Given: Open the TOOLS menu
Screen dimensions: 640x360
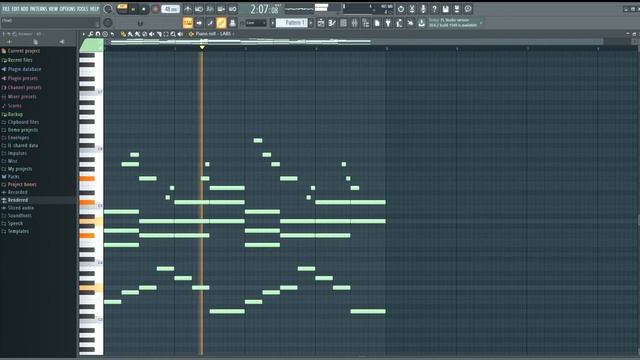Looking at the screenshot, I should (83, 9).
